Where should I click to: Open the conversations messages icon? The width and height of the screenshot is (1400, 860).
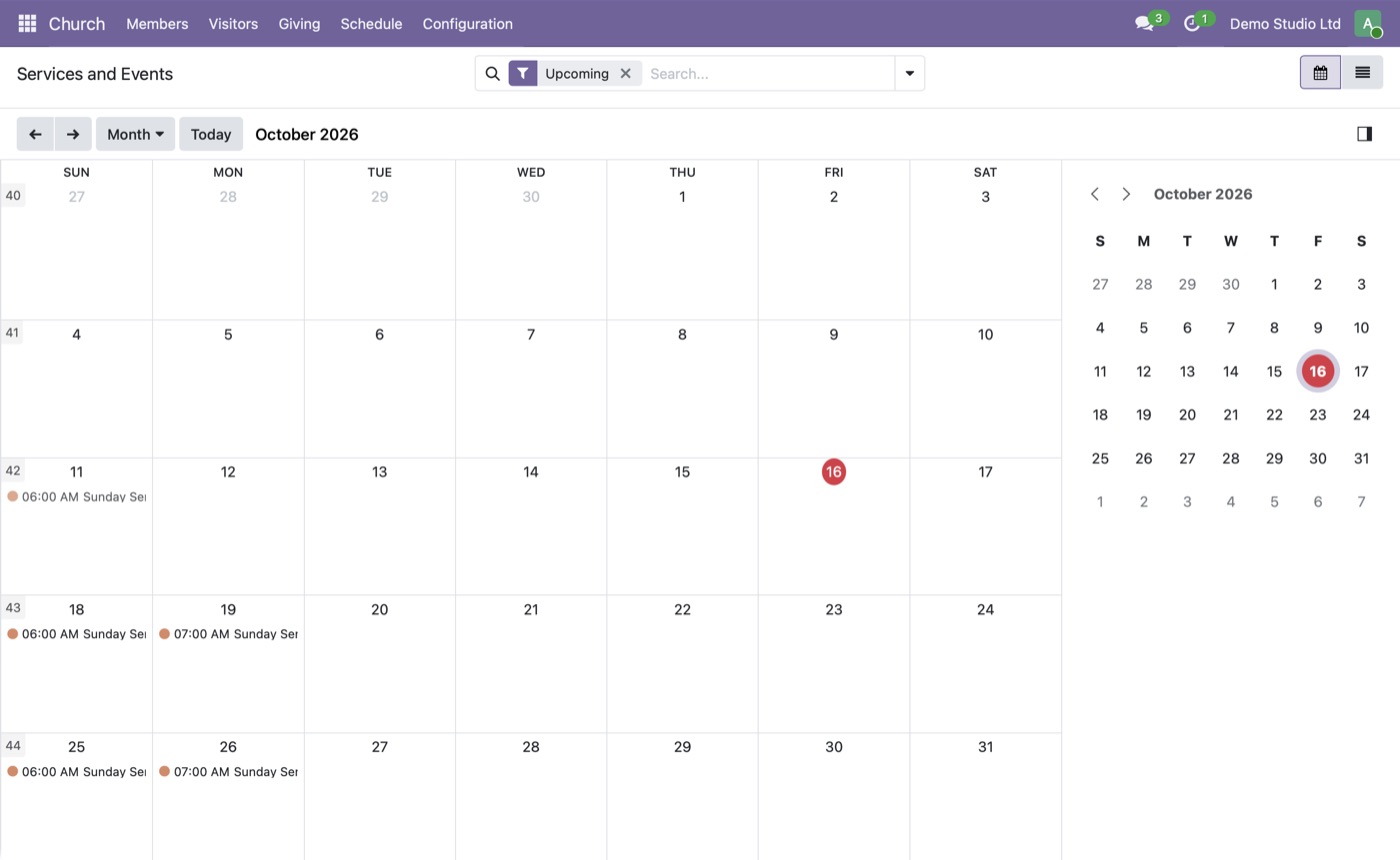point(1144,23)
